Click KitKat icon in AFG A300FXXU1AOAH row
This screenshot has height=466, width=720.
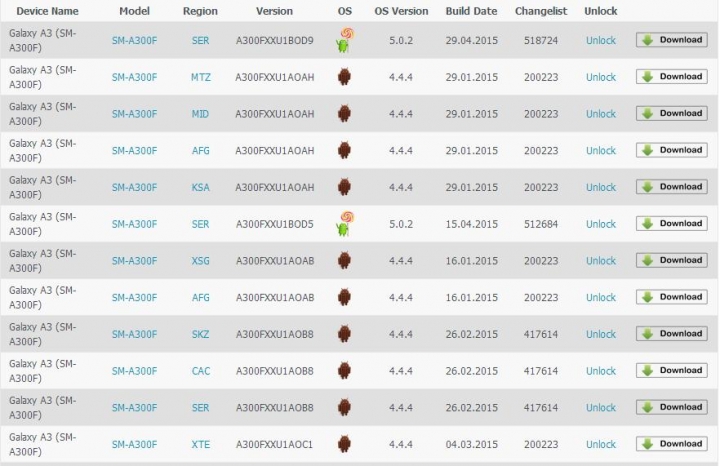(x=344, y=150)
